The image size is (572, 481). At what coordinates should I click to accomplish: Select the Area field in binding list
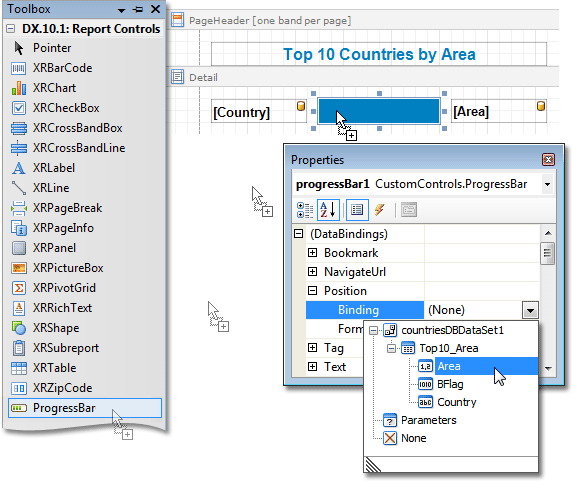449,366
